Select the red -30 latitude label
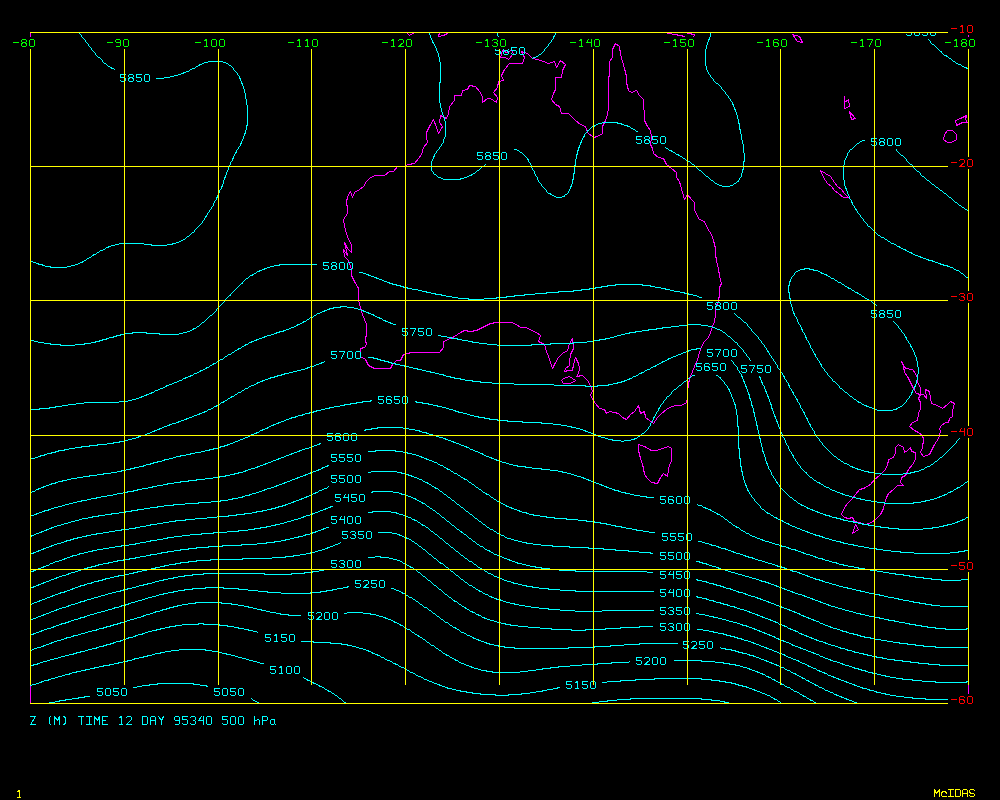The width and height of the screenshot is (1000, 800). tap(960, 298)
